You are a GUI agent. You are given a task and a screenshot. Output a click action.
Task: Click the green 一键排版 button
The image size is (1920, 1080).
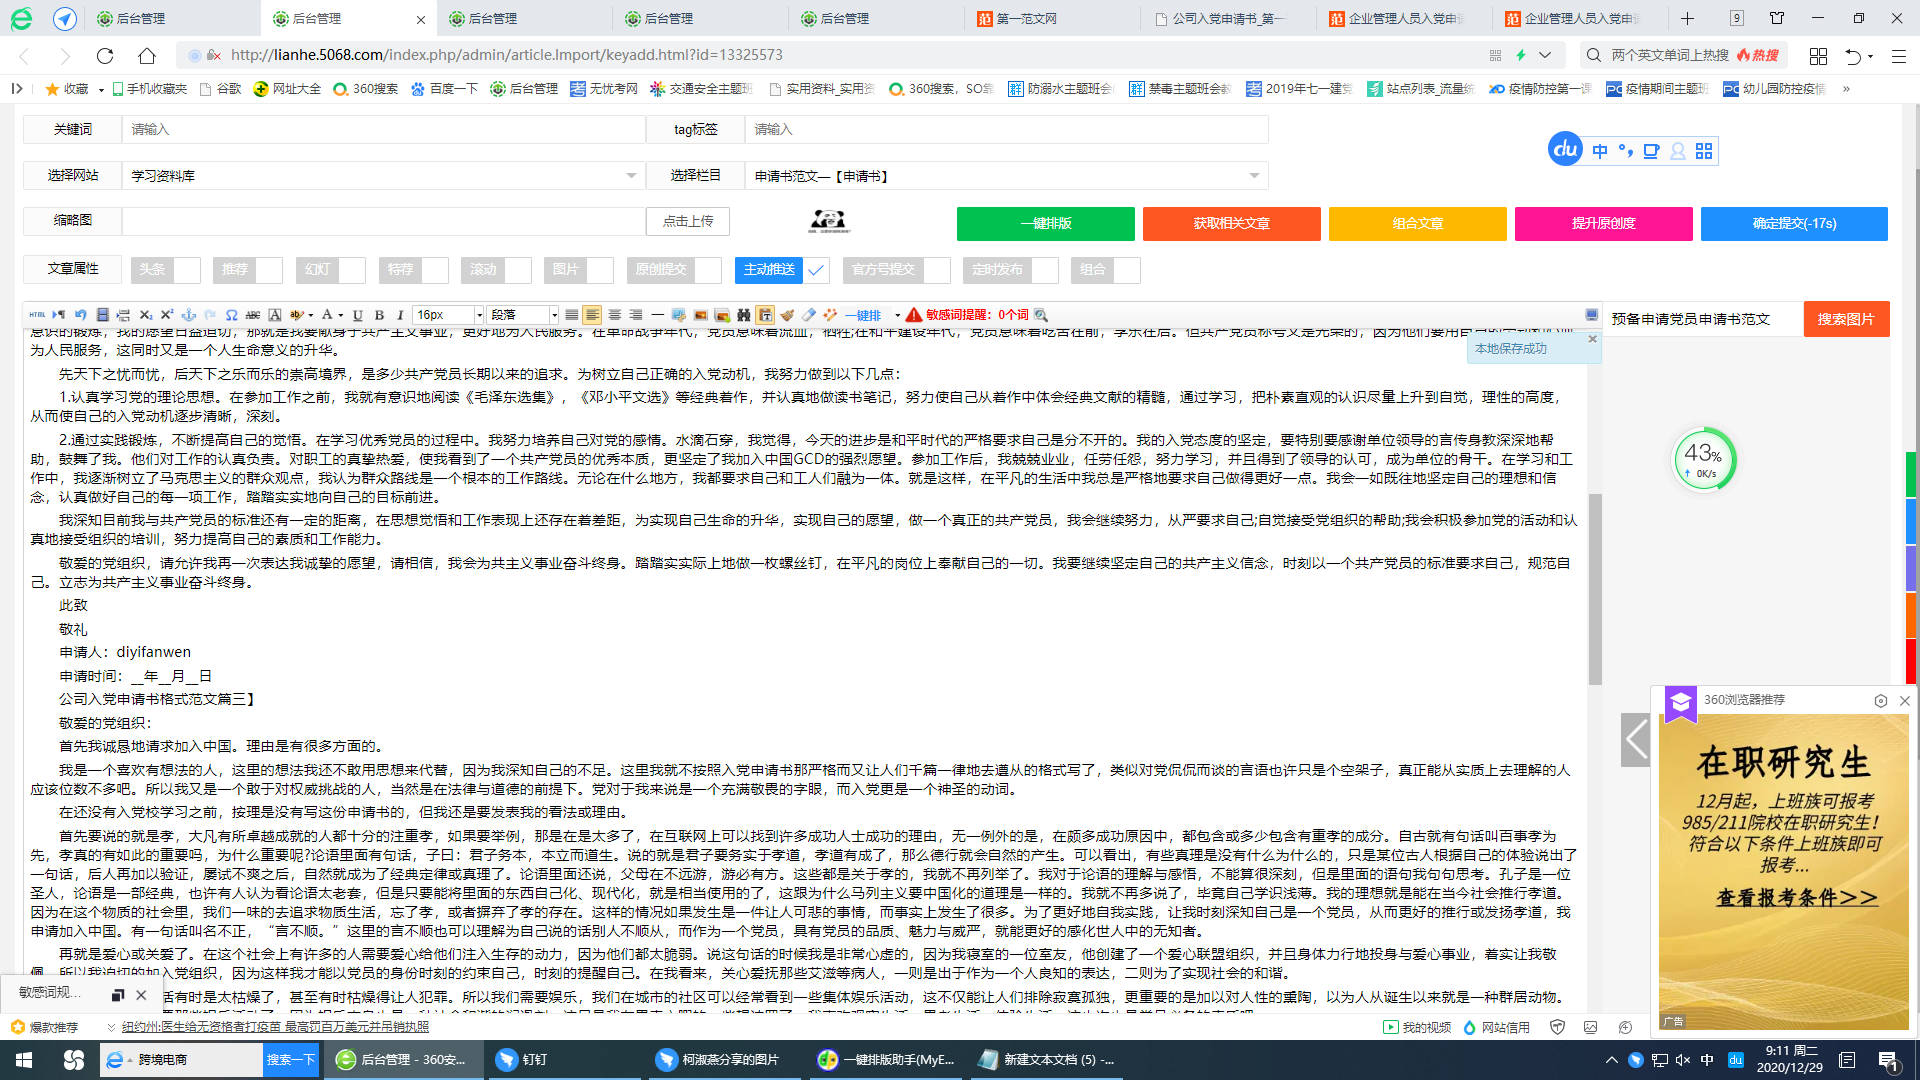coord(1045,224)
